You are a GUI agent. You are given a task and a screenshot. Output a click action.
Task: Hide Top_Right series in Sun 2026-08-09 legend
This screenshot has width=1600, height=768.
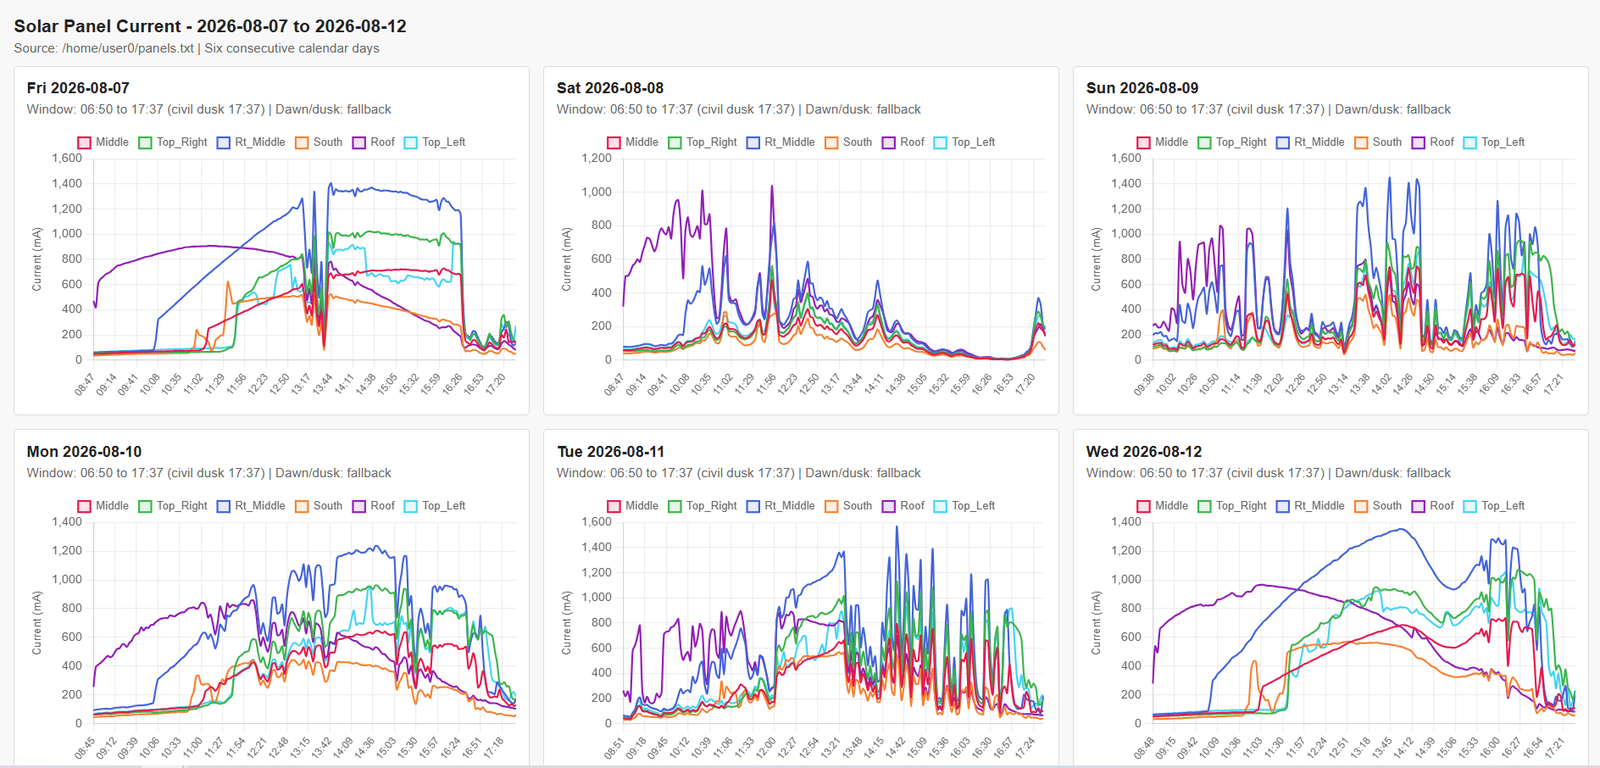[x=1232, y=142]
